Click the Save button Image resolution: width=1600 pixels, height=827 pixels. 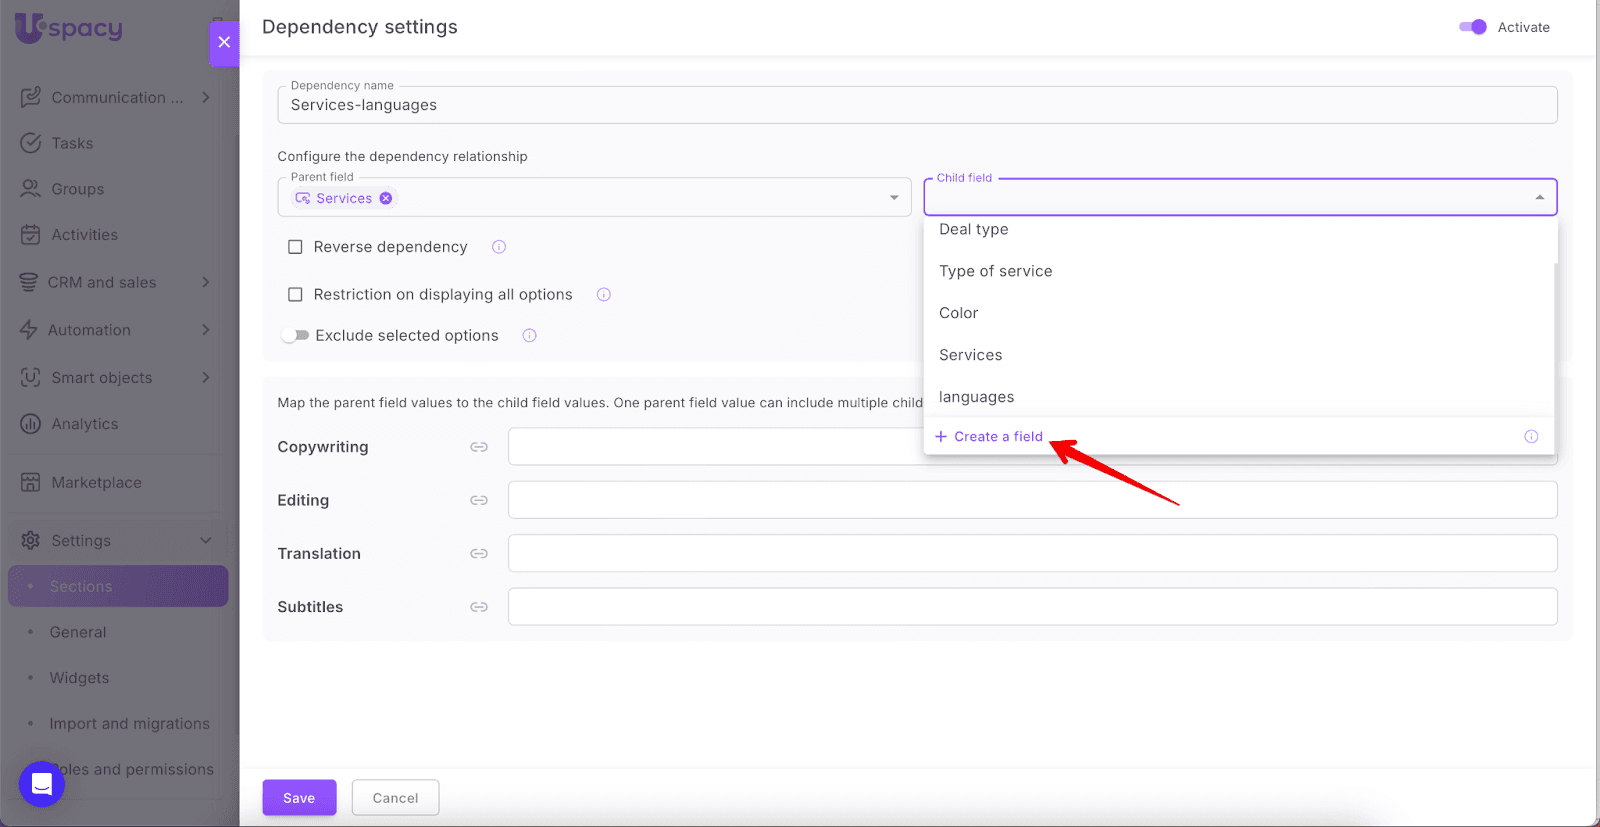[x=299, y=798]
